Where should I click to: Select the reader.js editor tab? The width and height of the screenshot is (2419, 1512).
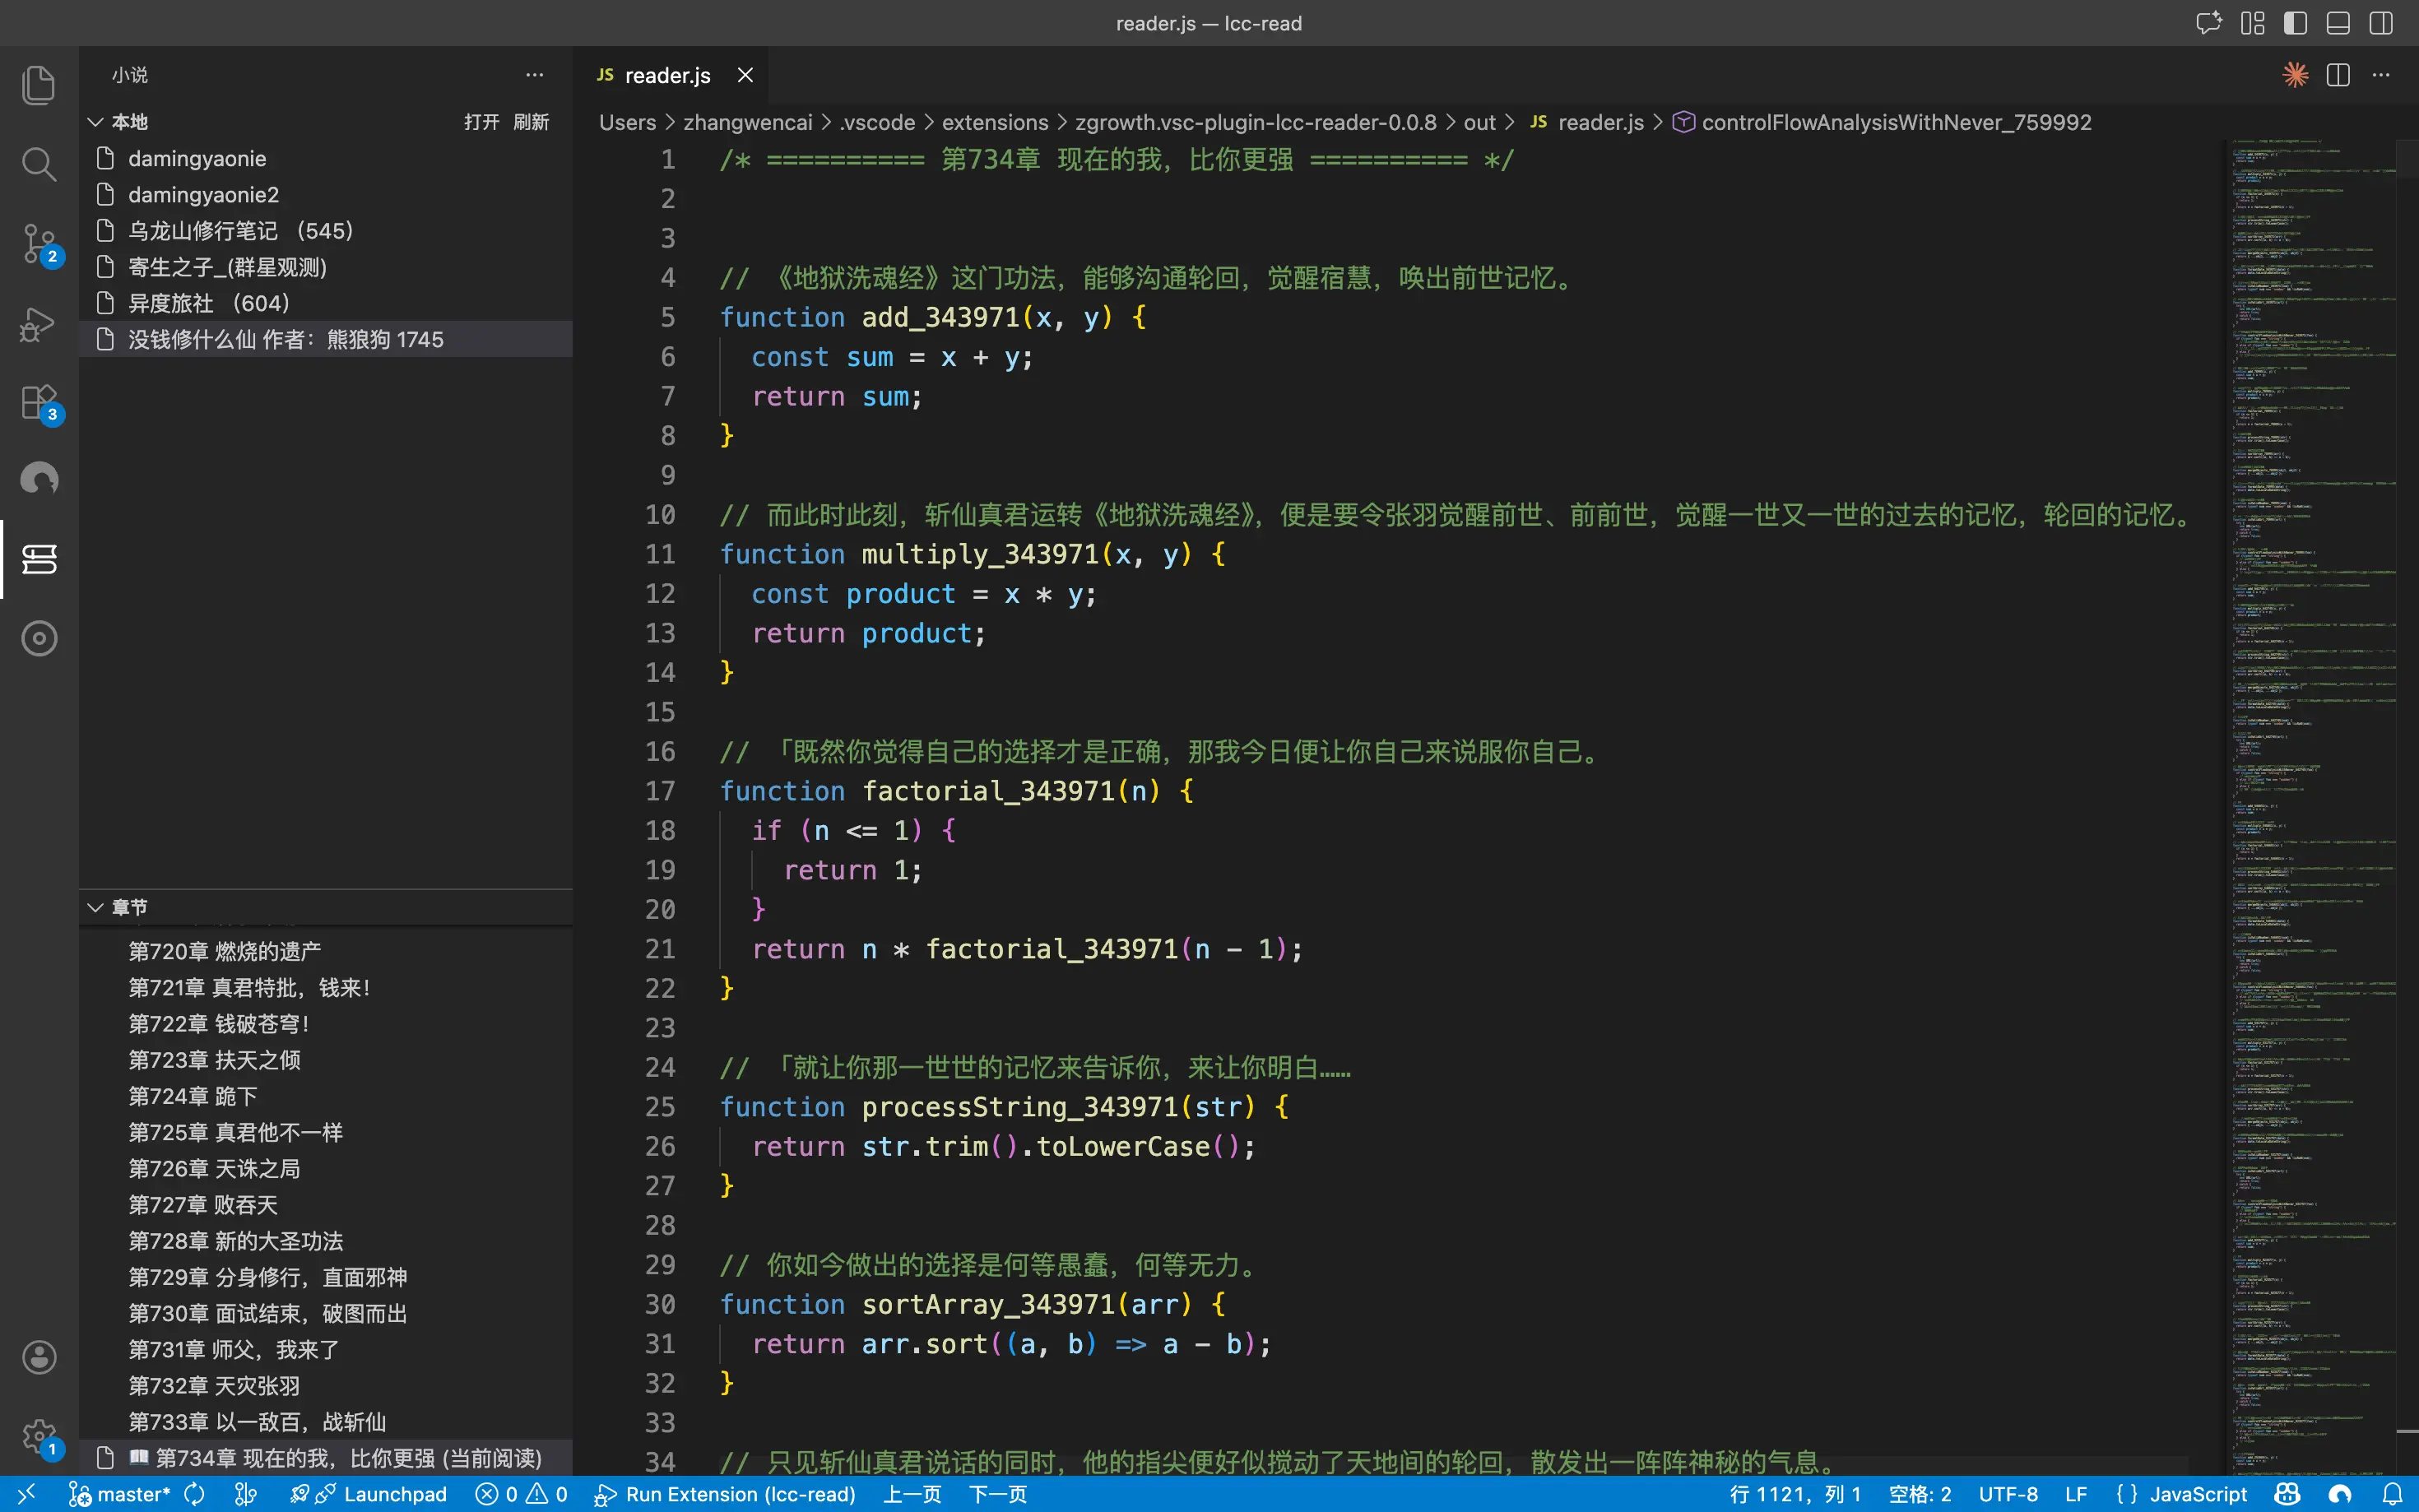667,75
